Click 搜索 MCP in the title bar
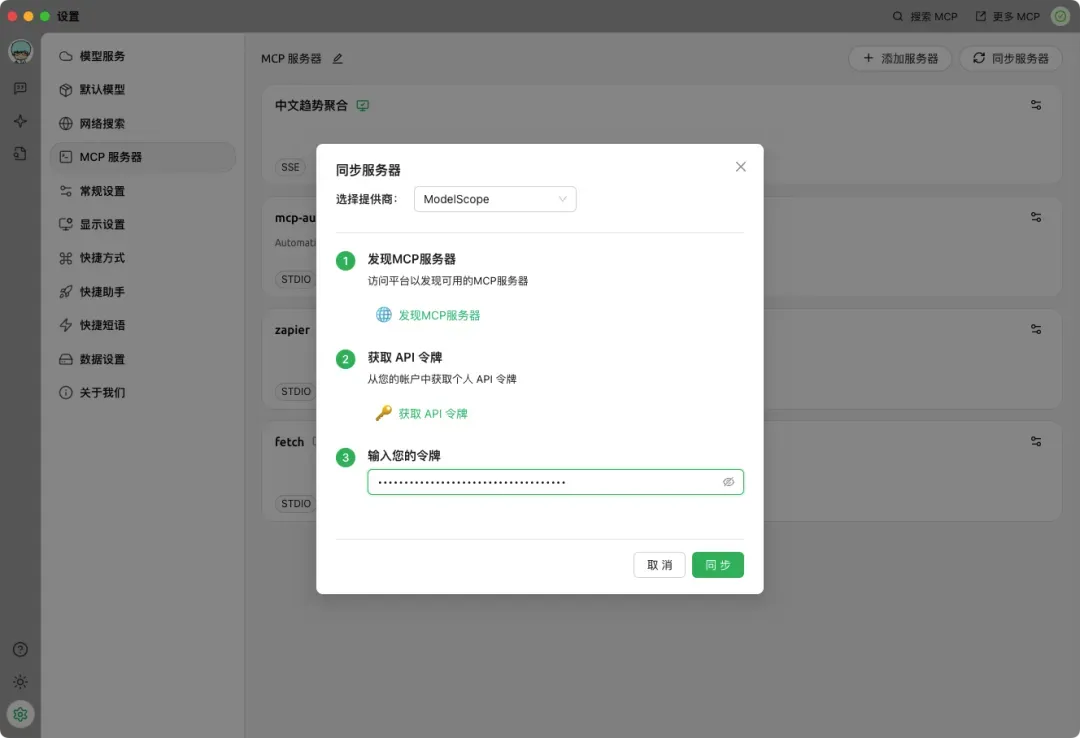Viewport: 1080px width, 738px height. pyautogui.click(x=925, y=17)
